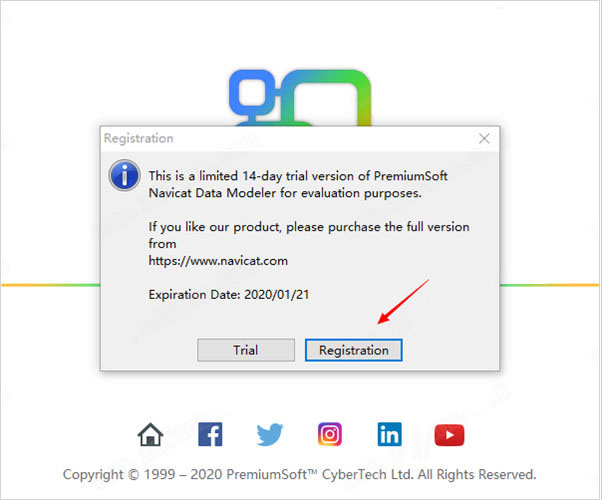This screenshot has height=500, width=602.
Task: Click the Expiration Date 2020/01/21 text
Action: [x=229, y=295]
